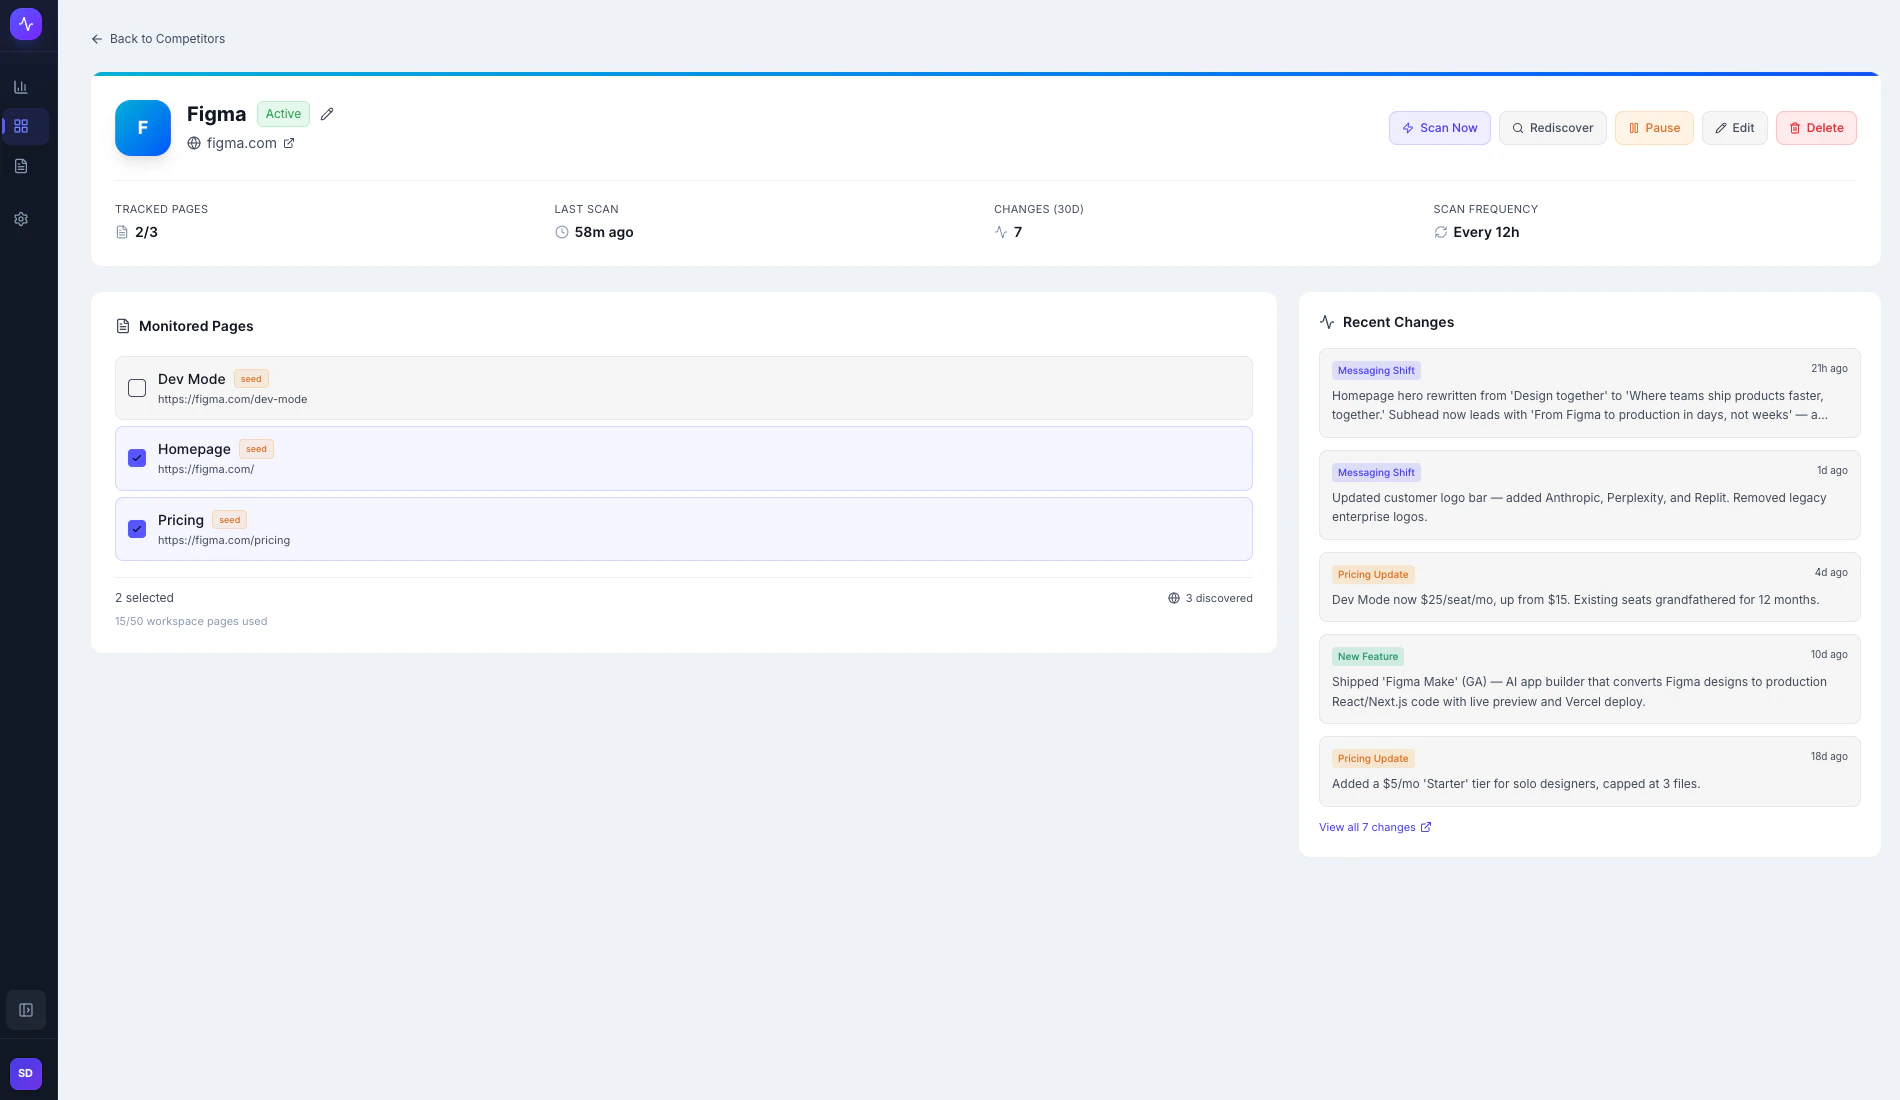Image resolution: width=1900 pixels, height=1100 pixels.
Task: Click the page icon beside 2/3
Action: 122,232
